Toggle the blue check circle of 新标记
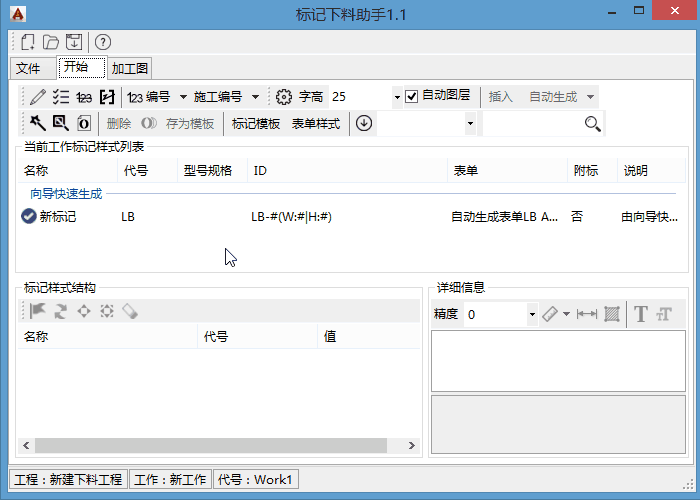The width and height of the screenshot is (700, 500). [29, 217]
